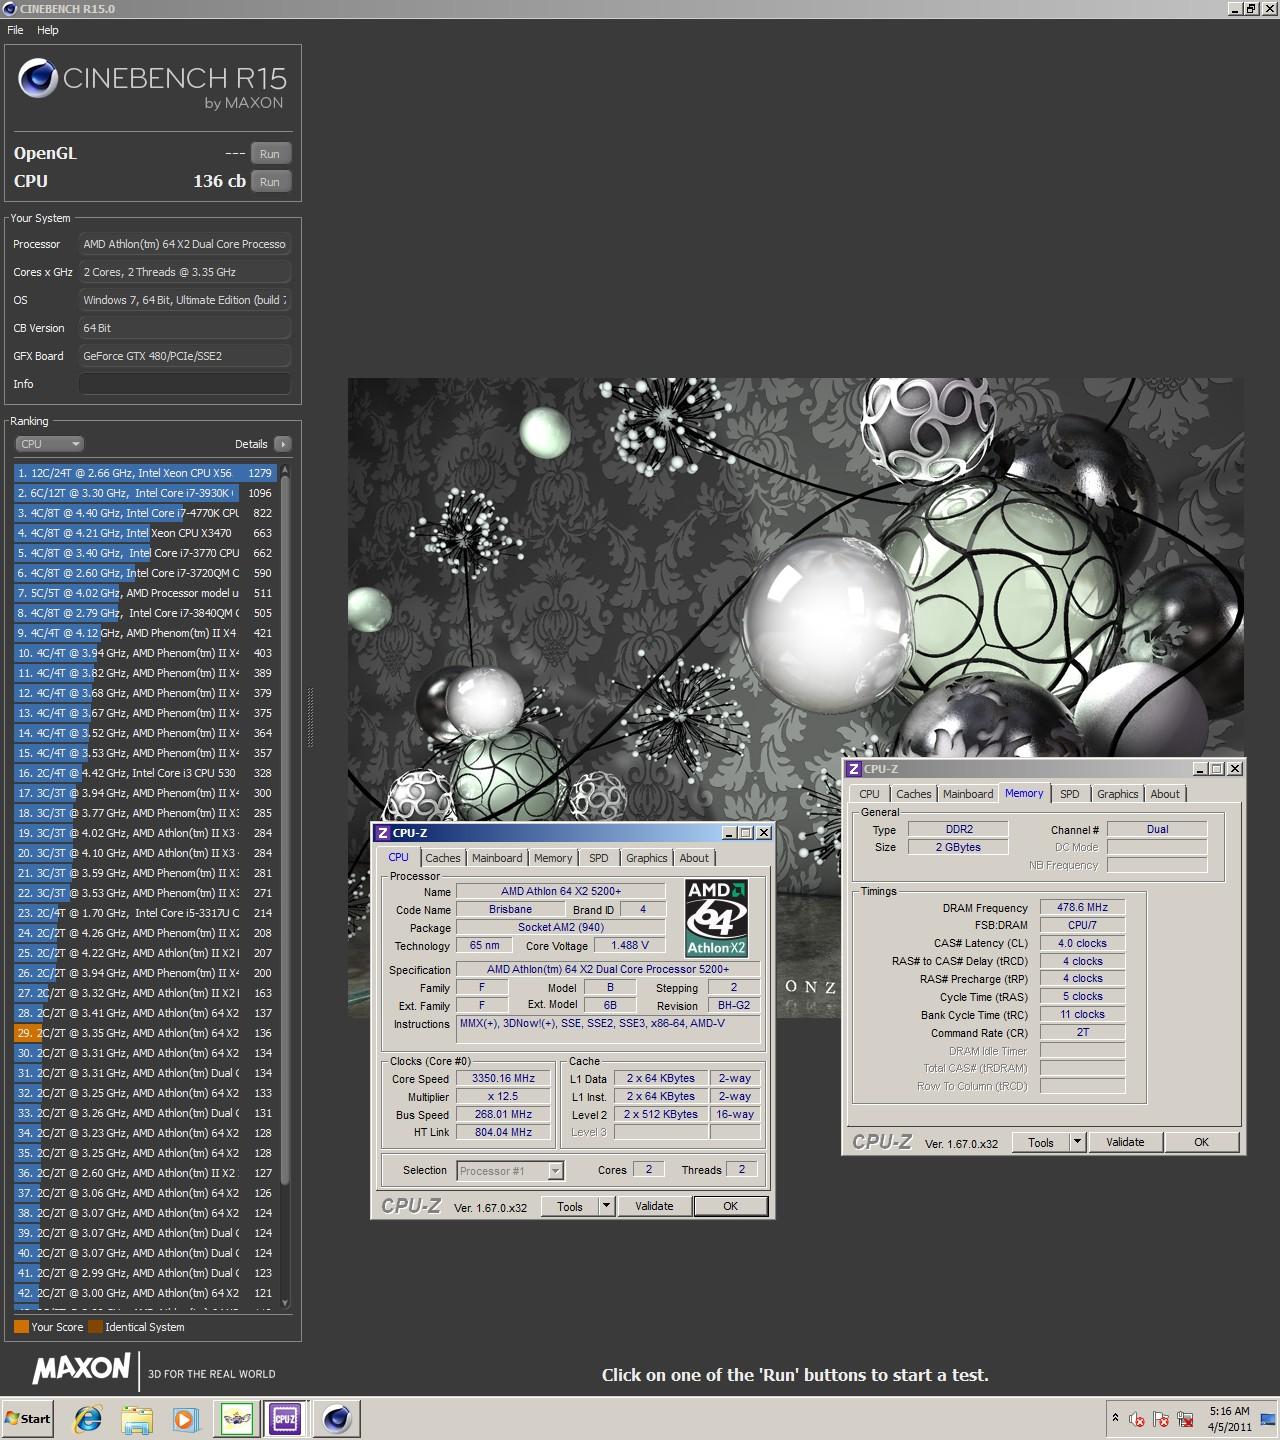Open About tab in CPU-Z CPU window
Image resolution: width=1280 pixels, height=1440 pixels.
tap(694, 858)
